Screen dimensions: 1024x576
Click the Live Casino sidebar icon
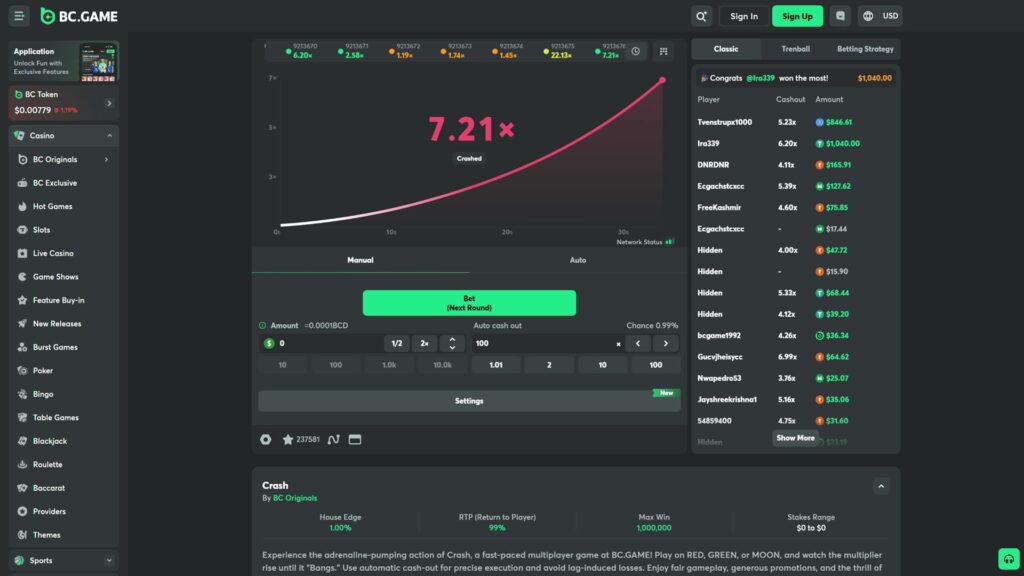(22, 253)
